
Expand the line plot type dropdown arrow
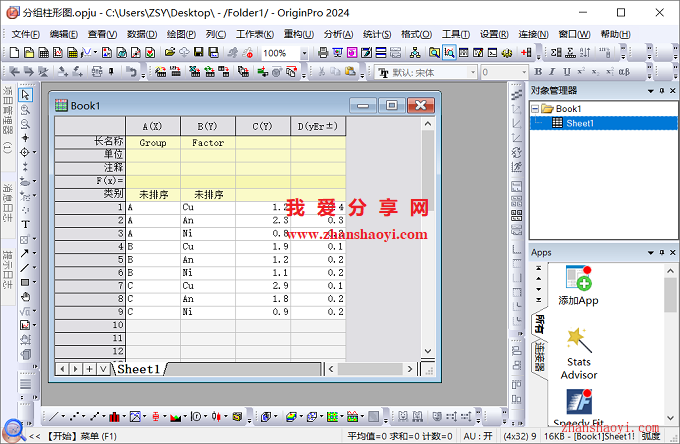pos(63,417)
